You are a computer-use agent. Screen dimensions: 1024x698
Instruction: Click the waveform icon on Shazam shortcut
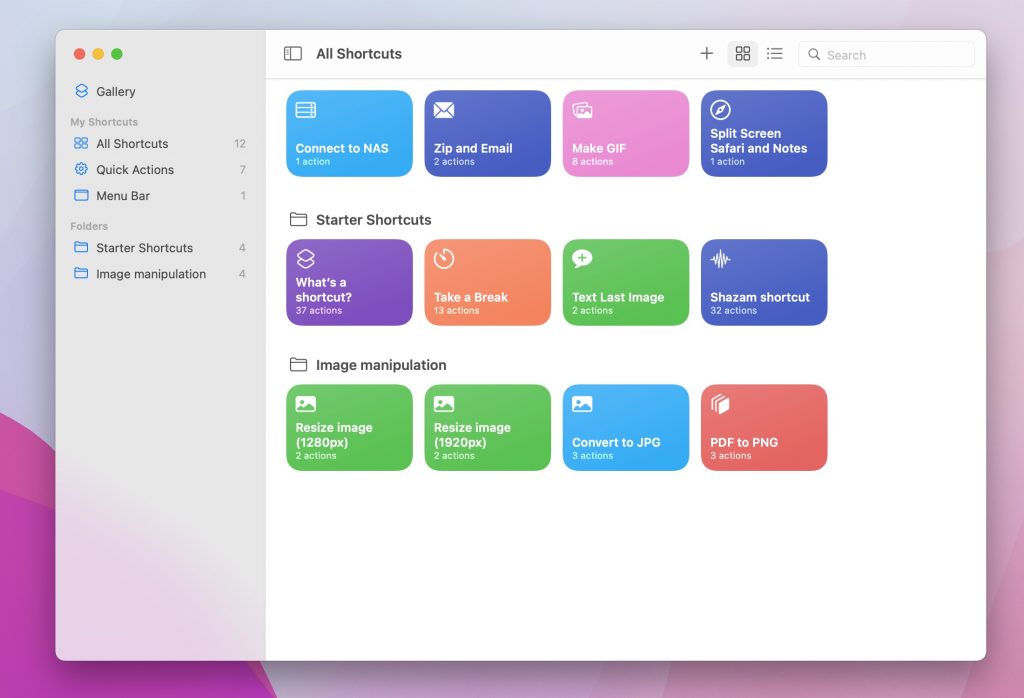coord(720,259)
